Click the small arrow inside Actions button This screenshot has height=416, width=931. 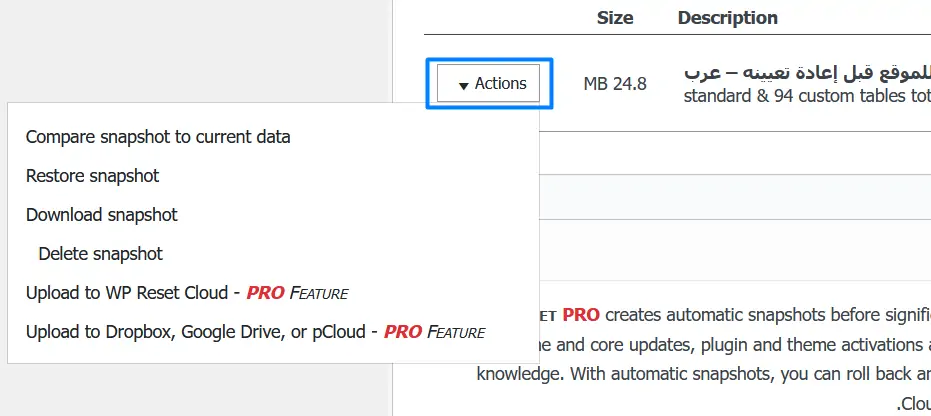coord(464,86)
